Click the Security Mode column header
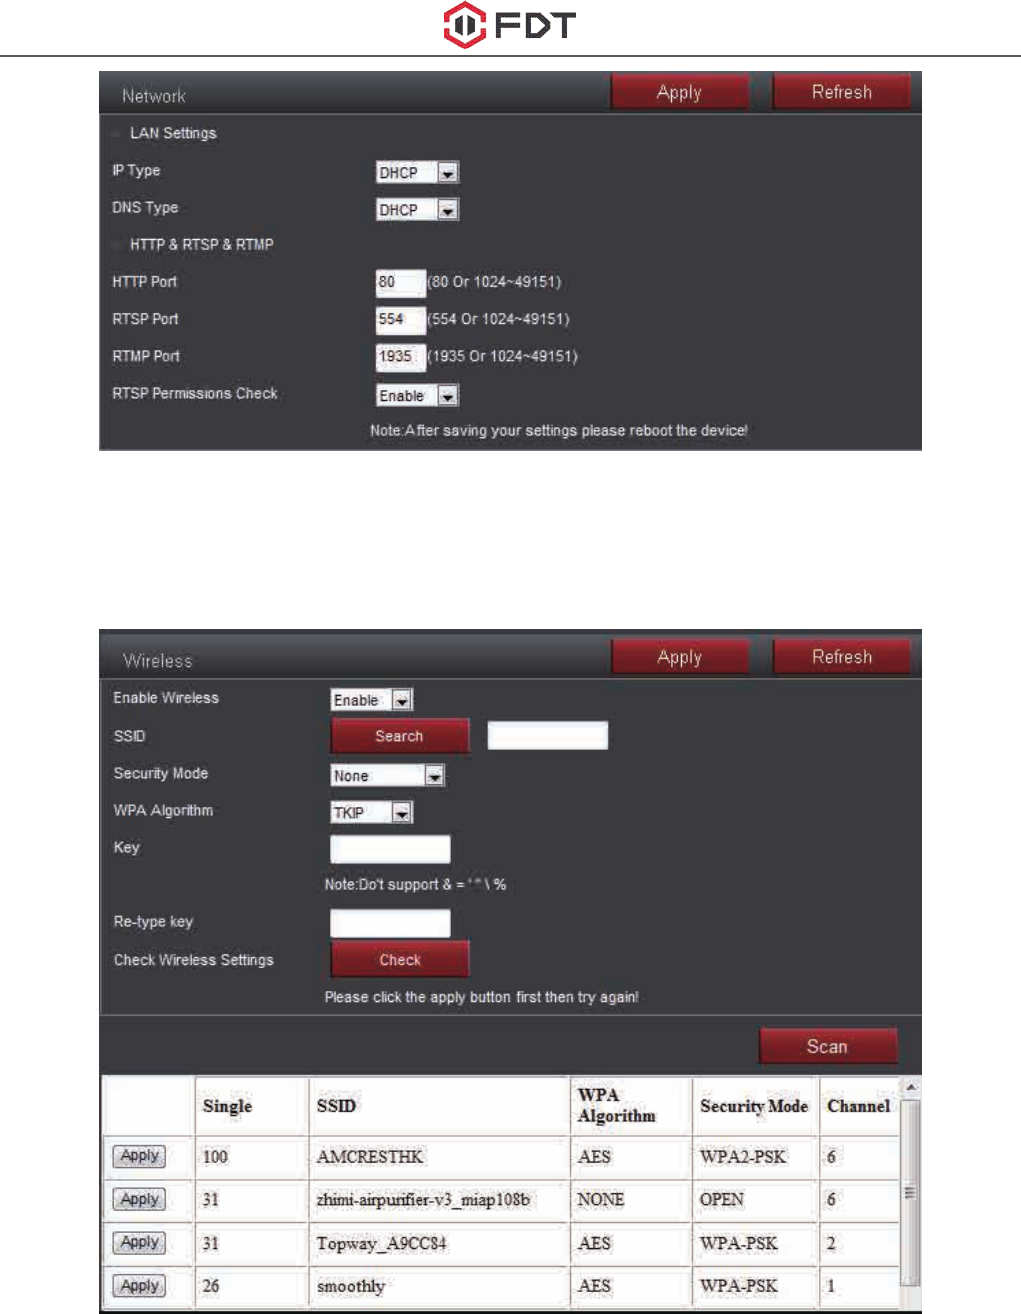1021x1314 pixels. pos(755,1106)
